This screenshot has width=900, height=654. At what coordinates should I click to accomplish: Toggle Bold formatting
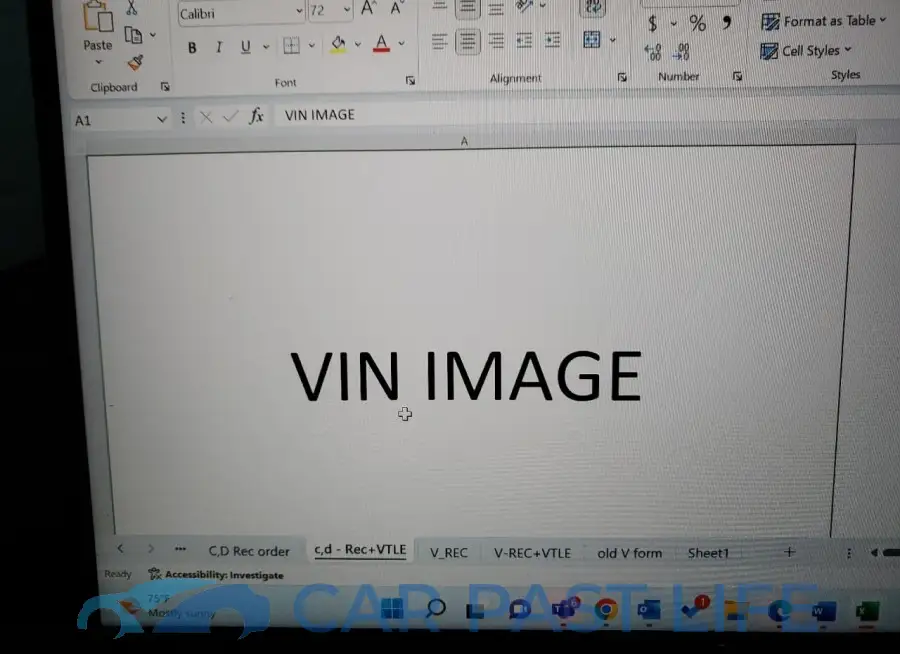pyautogui.click(x=192, y=48)
